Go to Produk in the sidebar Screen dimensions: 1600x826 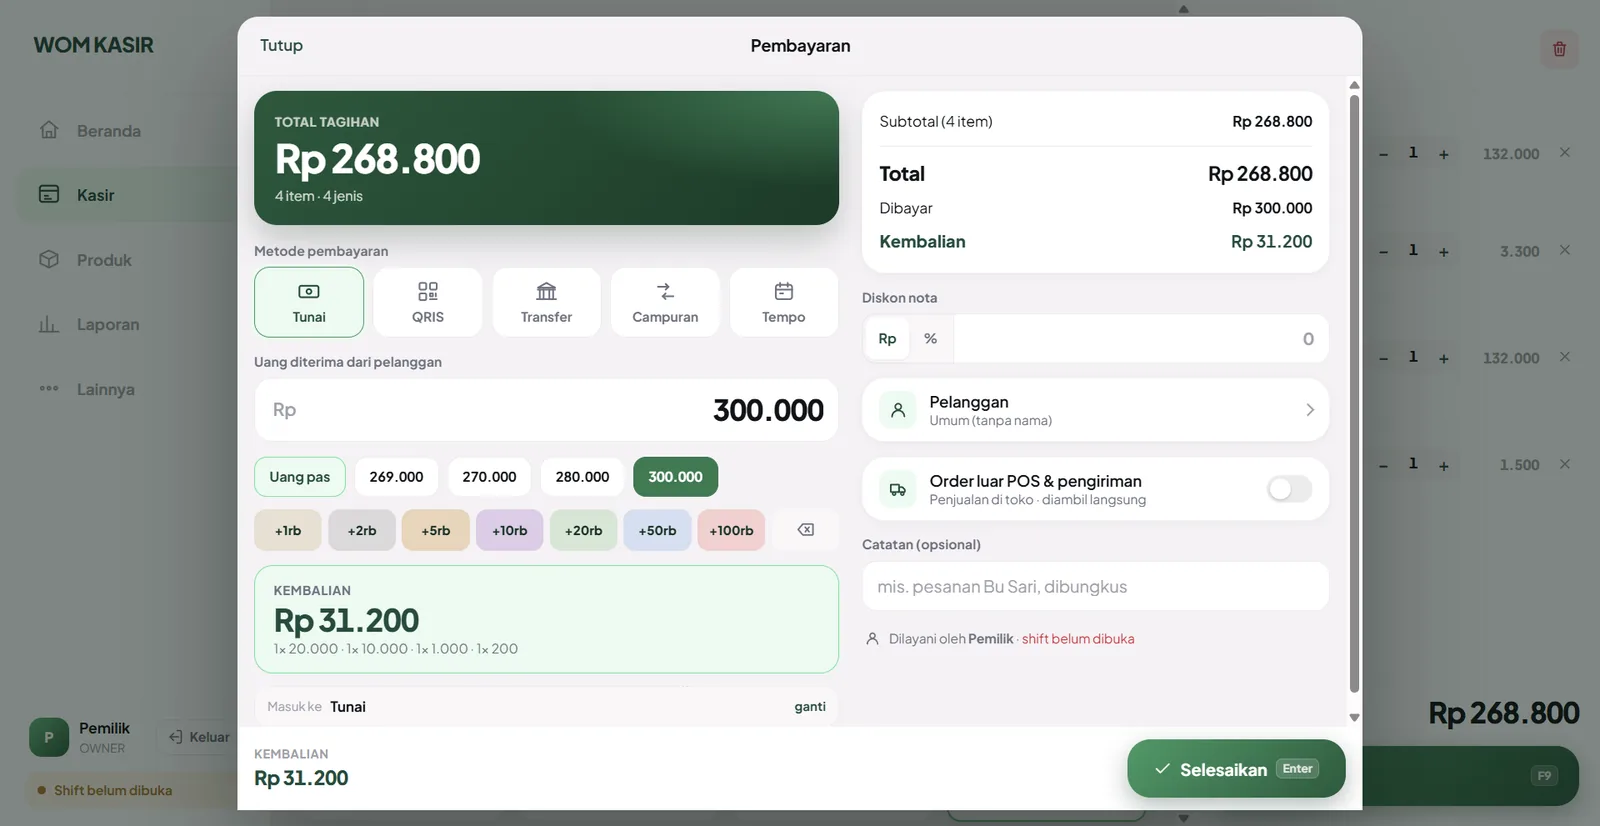126,259
